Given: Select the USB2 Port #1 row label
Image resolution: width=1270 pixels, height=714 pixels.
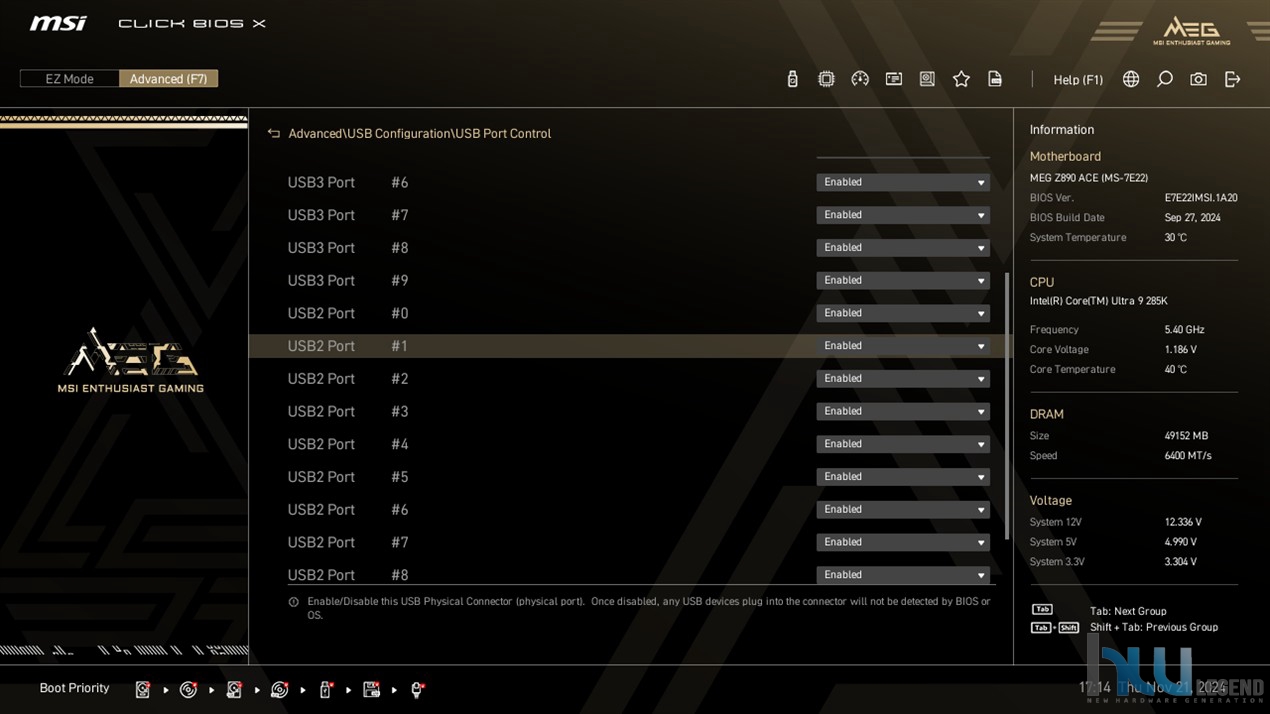Looking at the screenshot, I should [348, 346].
